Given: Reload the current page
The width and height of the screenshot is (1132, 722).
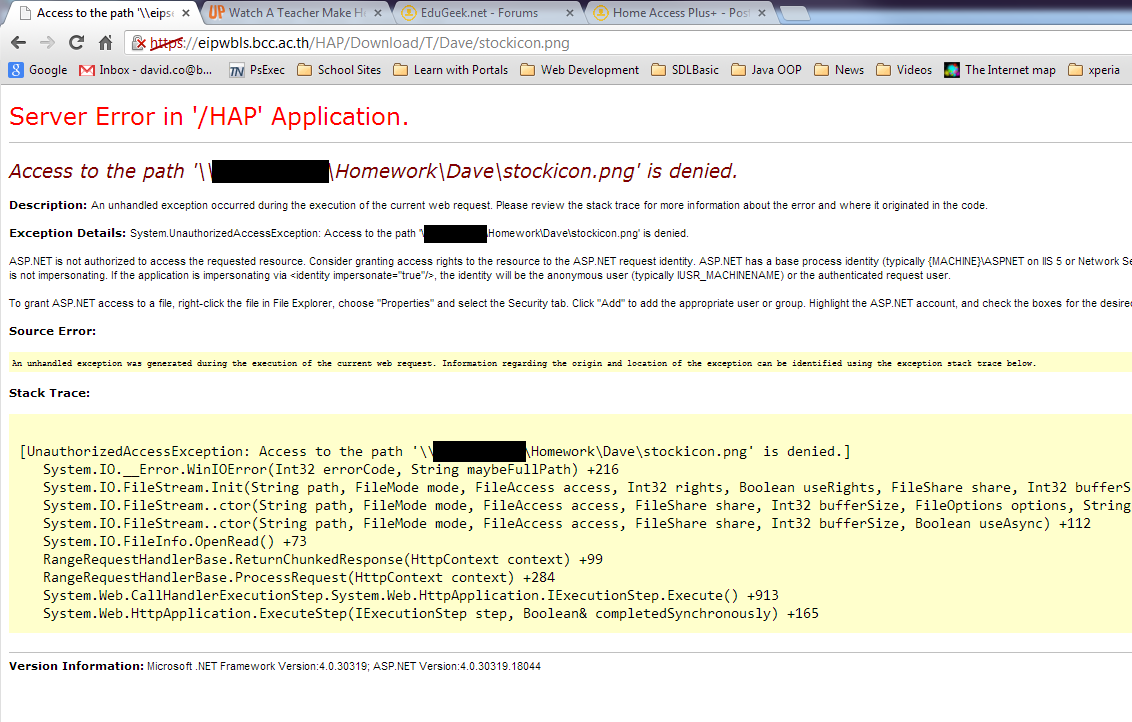Looking at the screenshot, I should point(76,43).
